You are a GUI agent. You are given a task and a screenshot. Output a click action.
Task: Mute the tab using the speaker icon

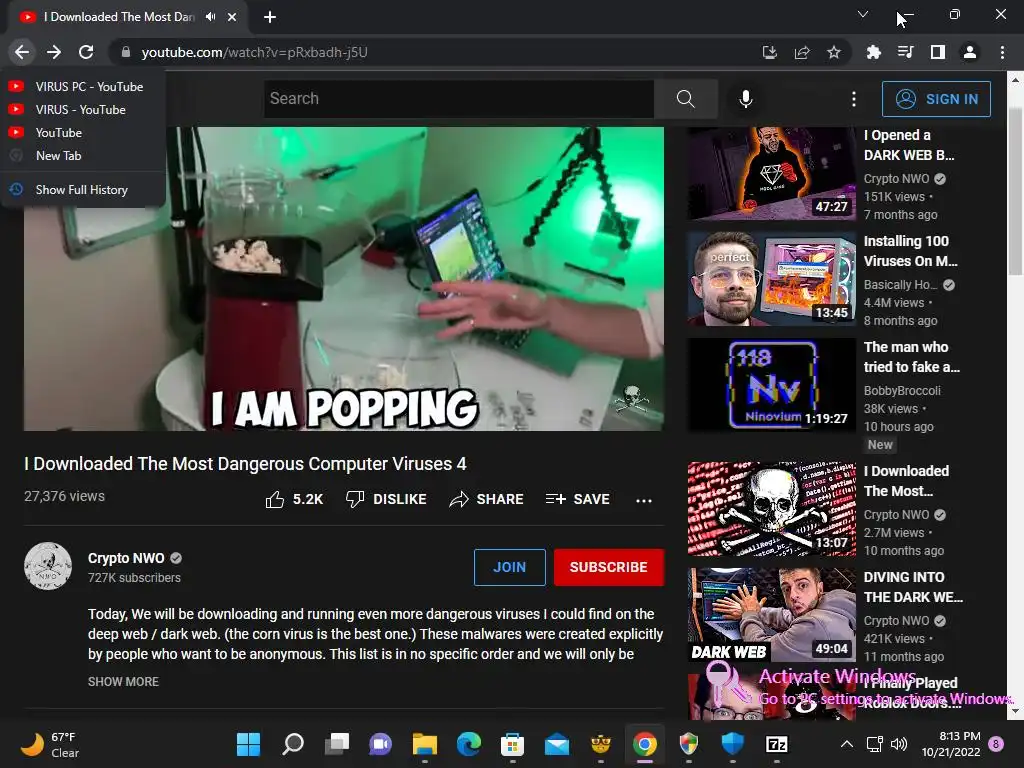[210, 17]
